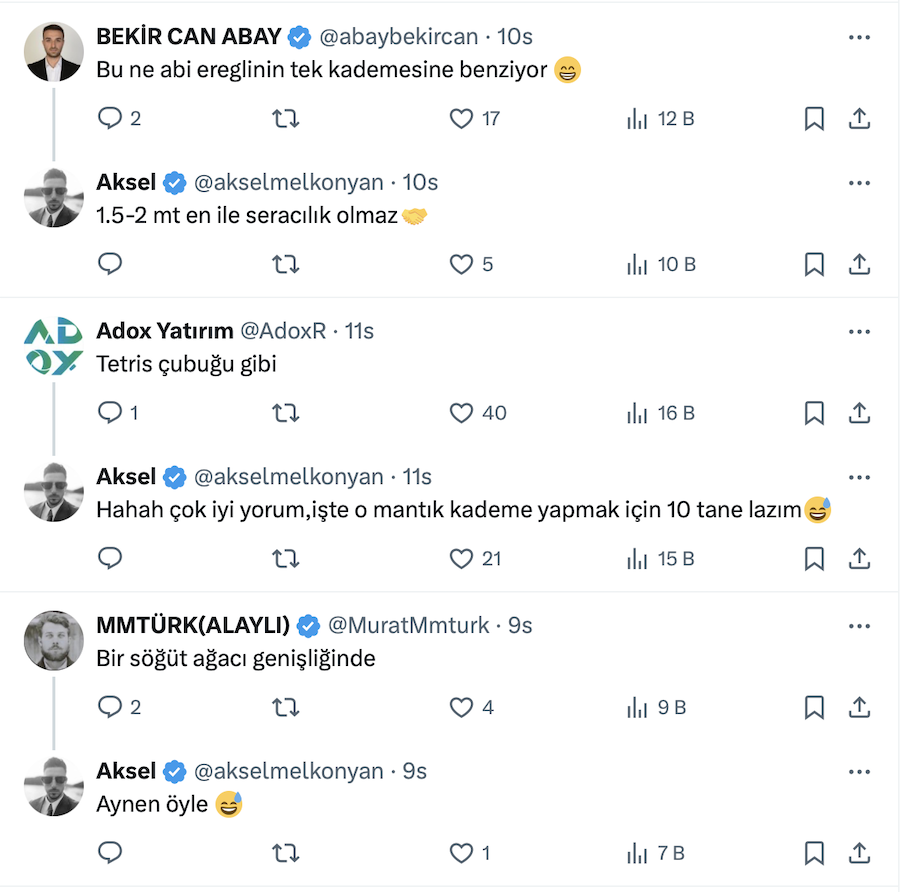Image resolution: width=914 pixels, height=892 pixels.
Task: Open more options menu on Adox Yatırım's tweet
Action: pyautogui.click(x=858, y=331)
